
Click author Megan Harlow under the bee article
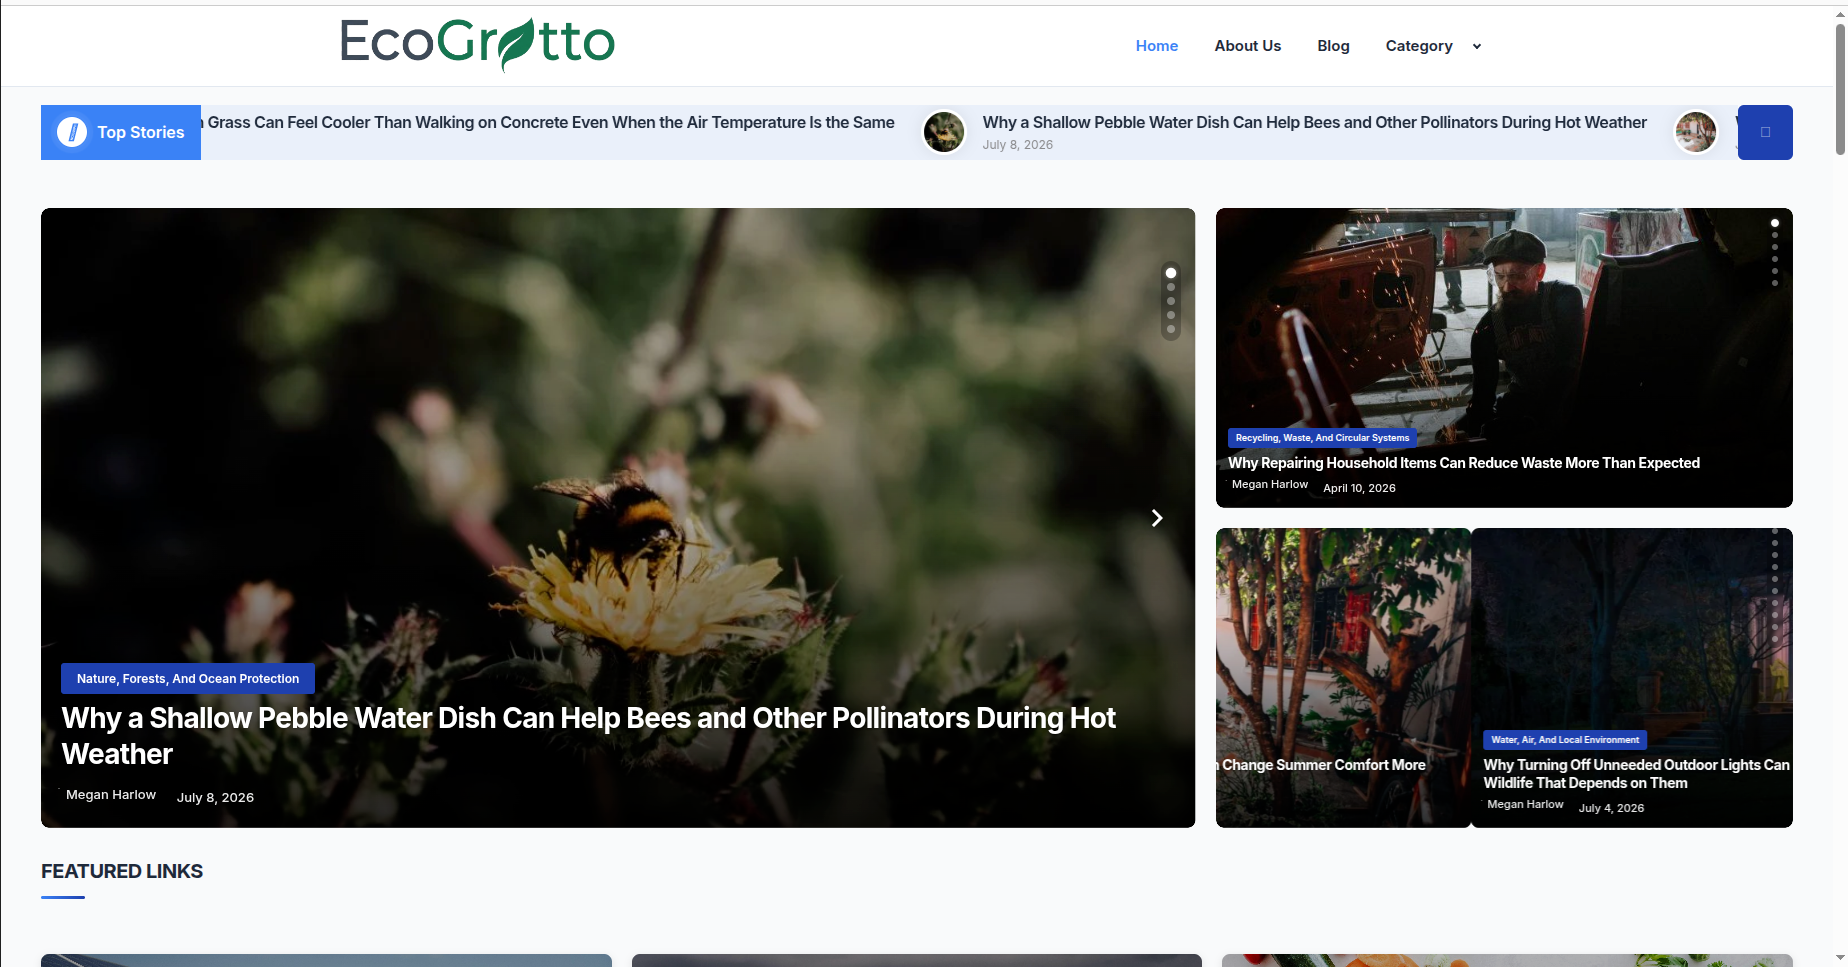pos(111,795)
